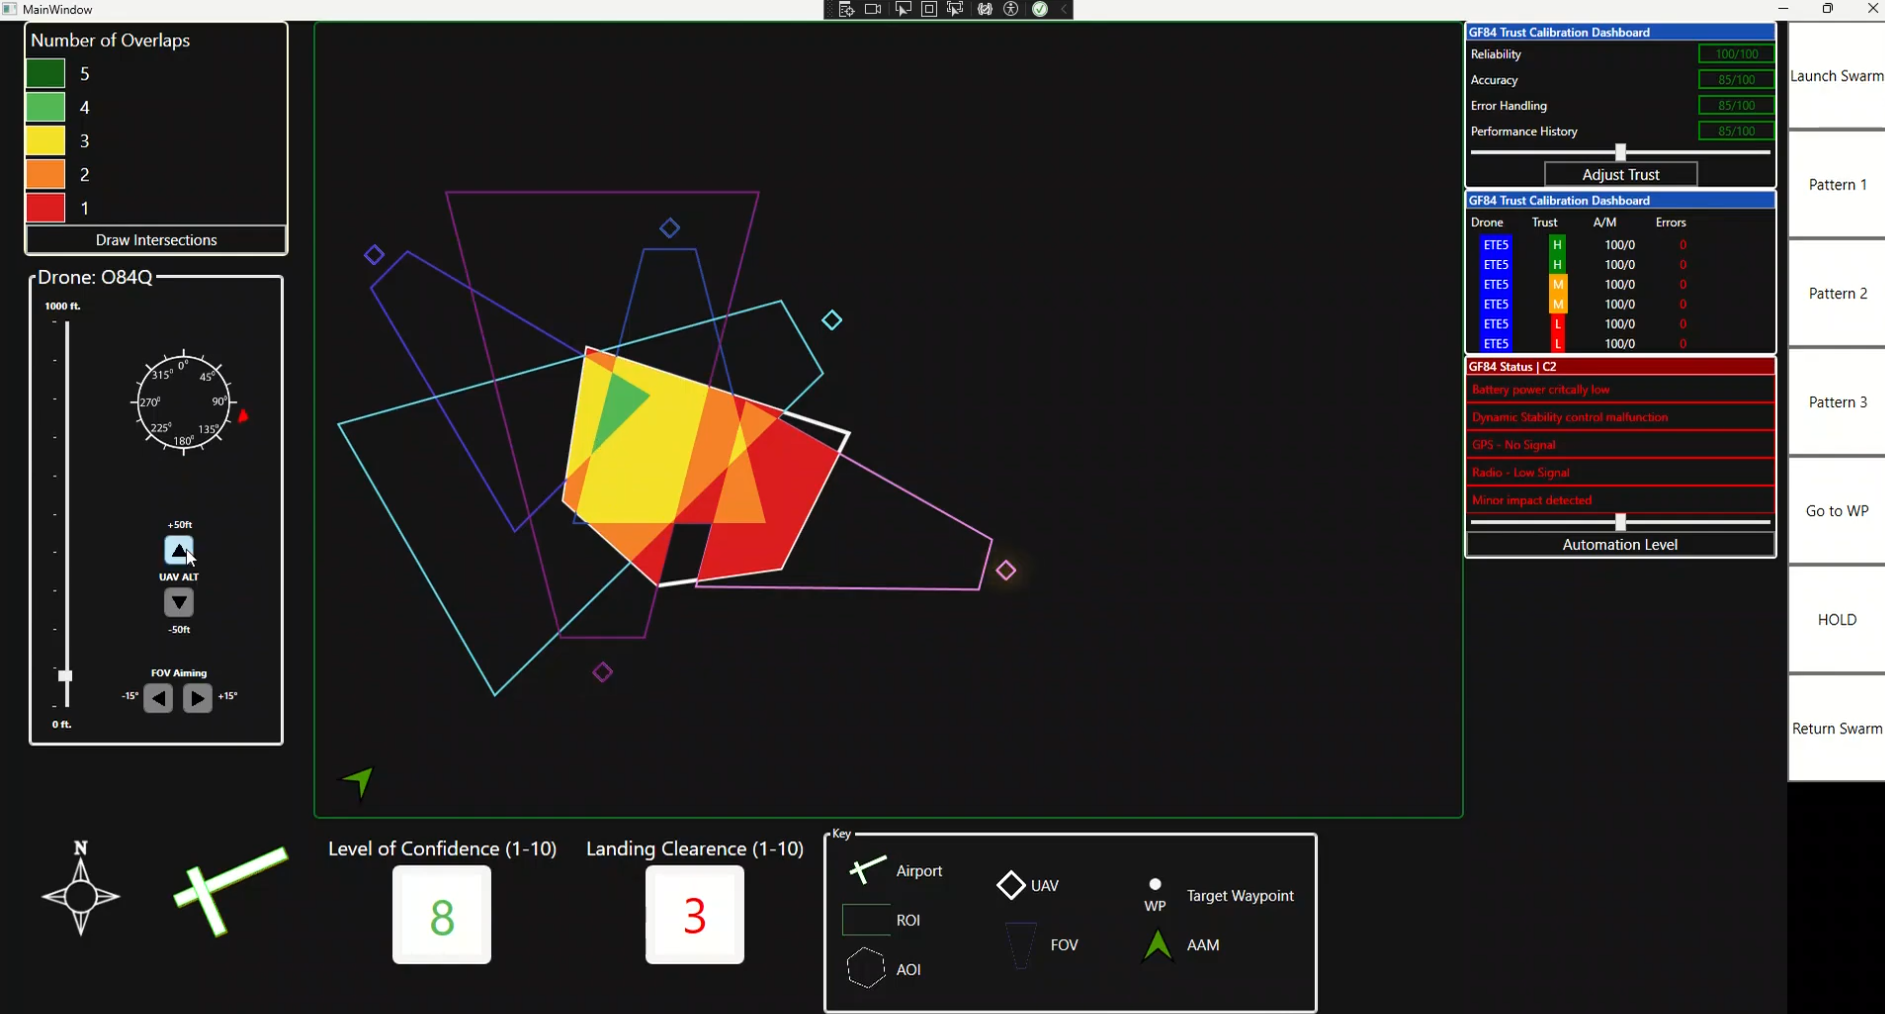The width and height of the screenshot is (1885, 1014).
Task: Click the green AAM arrow on map
Action: 359,782
